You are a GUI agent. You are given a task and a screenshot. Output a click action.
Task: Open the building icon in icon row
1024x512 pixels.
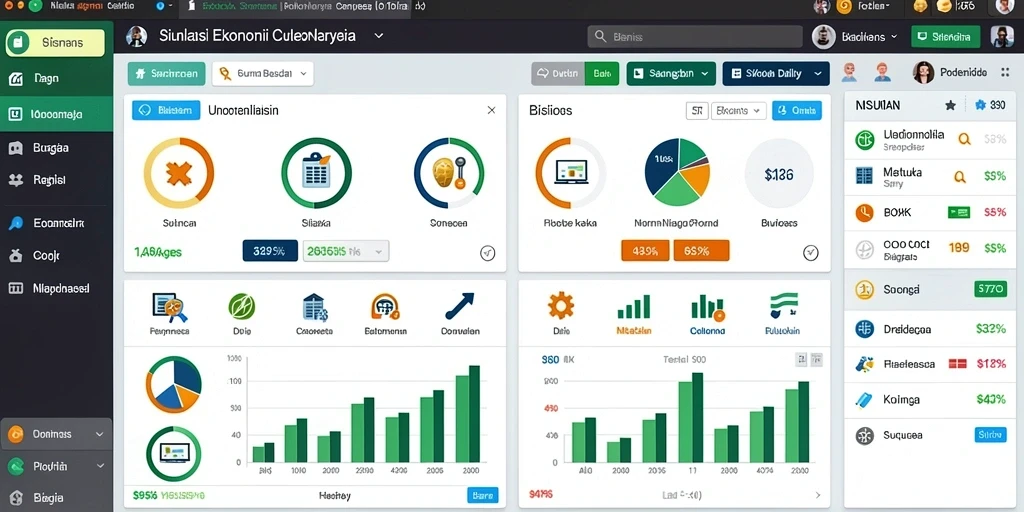point(315,307)
